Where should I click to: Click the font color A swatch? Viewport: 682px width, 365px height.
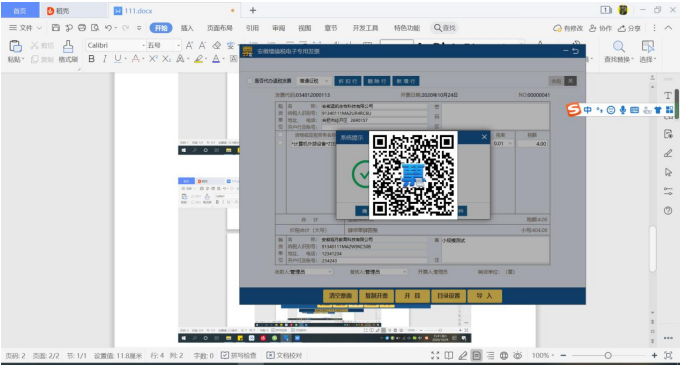coord(216,59)
